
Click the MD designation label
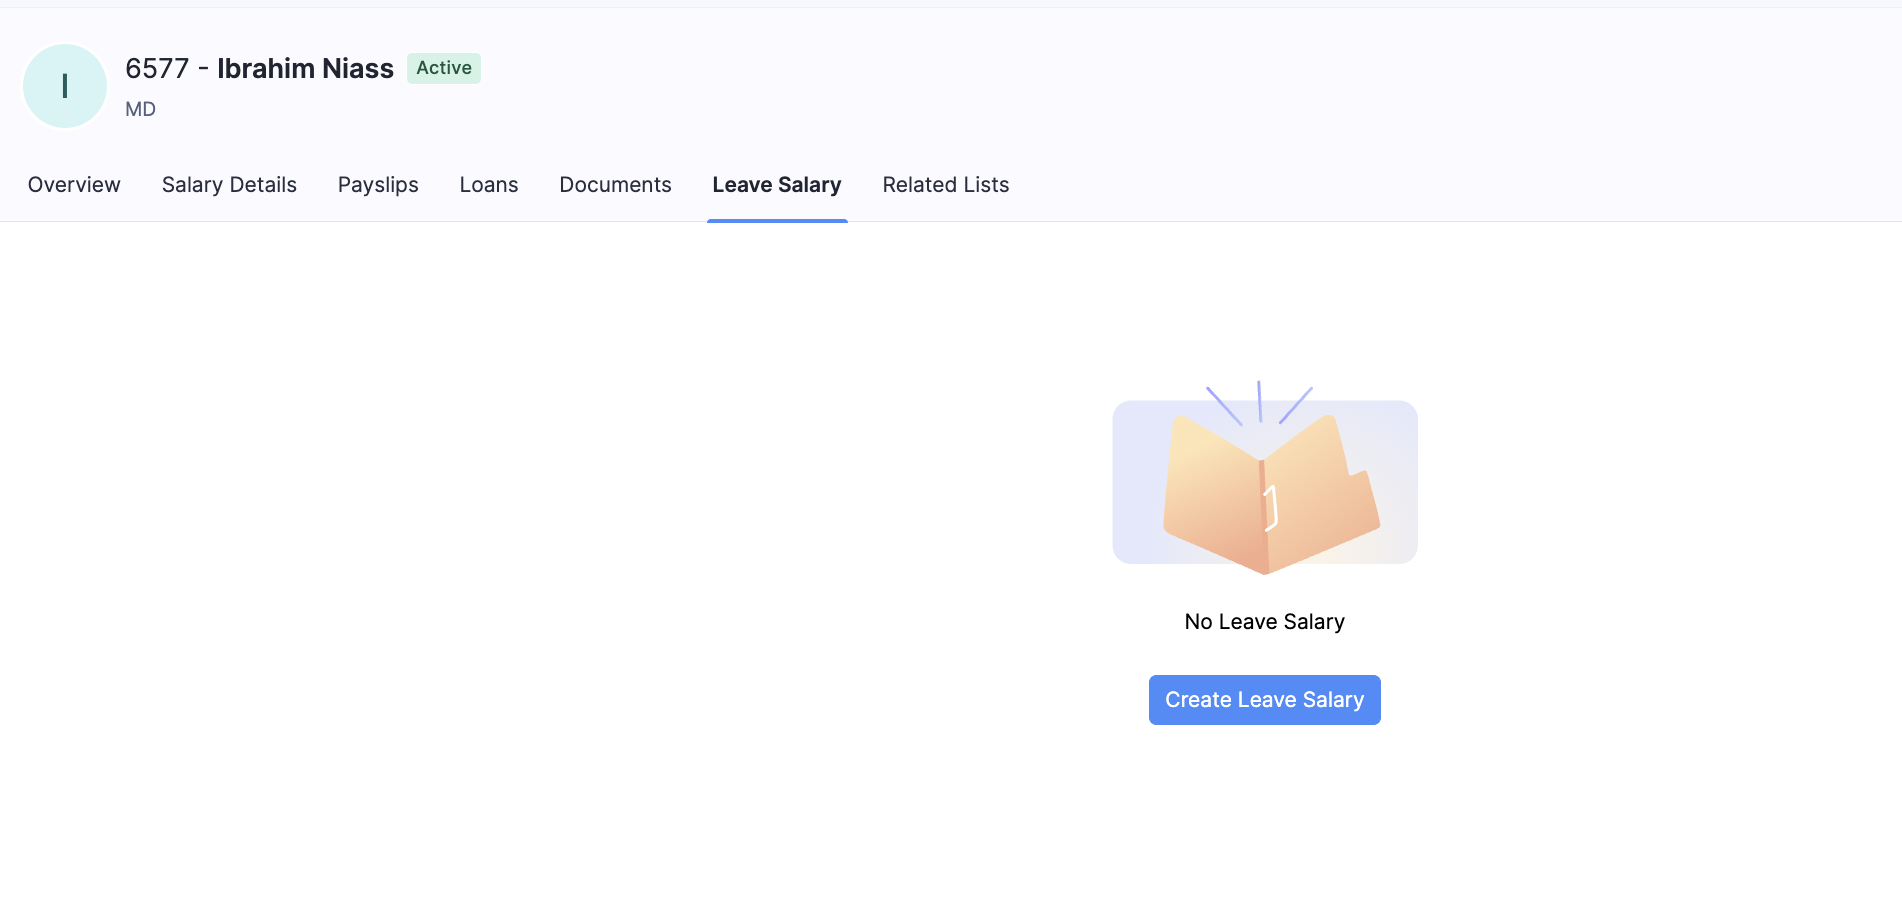(140, 109)
